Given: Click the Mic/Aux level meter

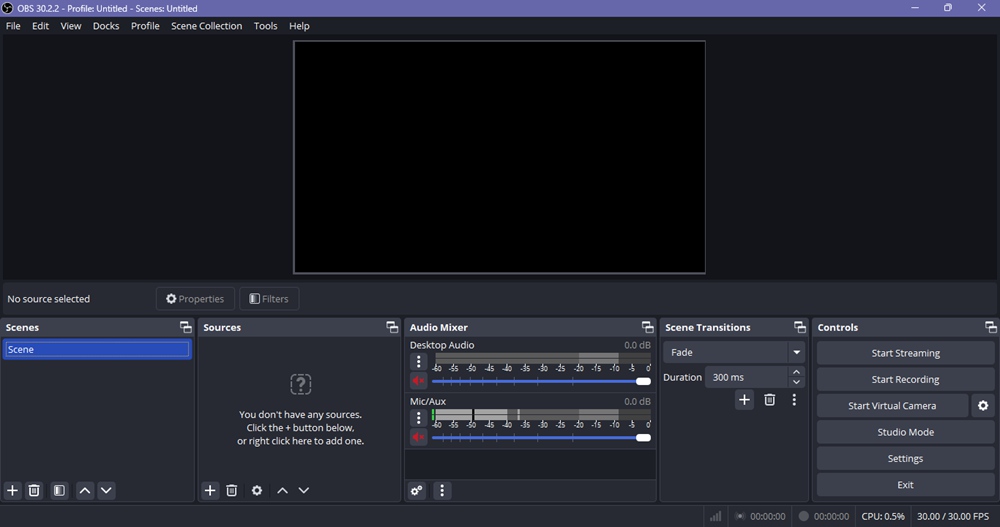Looking at the screenshot, I should click(x=541, y=415).
